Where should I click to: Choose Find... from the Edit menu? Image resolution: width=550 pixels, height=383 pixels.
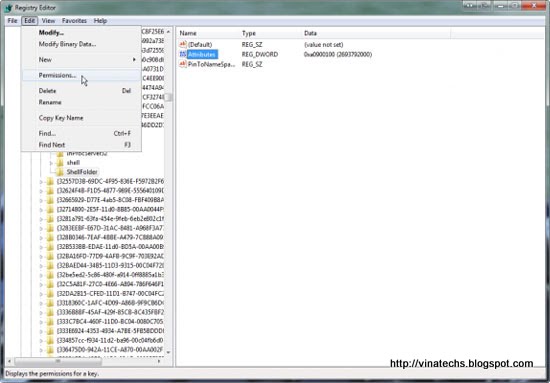click(x=81, y=133)
